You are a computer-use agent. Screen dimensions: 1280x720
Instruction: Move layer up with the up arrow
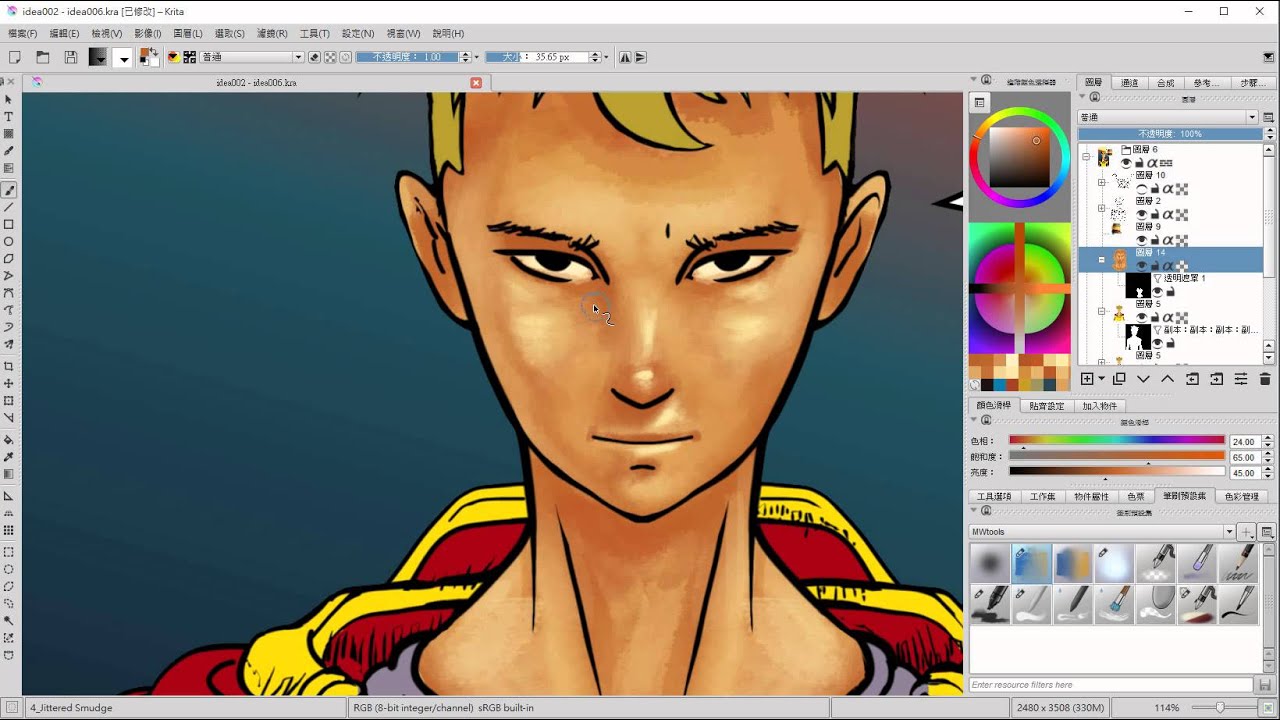[x=1167, y=379]
